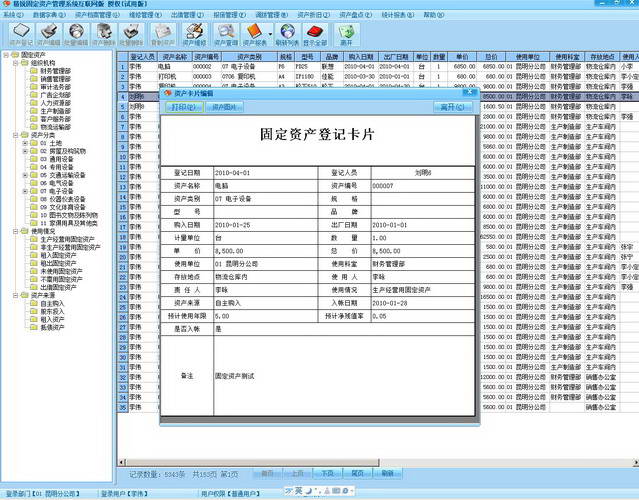Click horizontal scrollbar left arrow
Image resolution: width=639 pixels, height=500 pixels.
point(121,463)
